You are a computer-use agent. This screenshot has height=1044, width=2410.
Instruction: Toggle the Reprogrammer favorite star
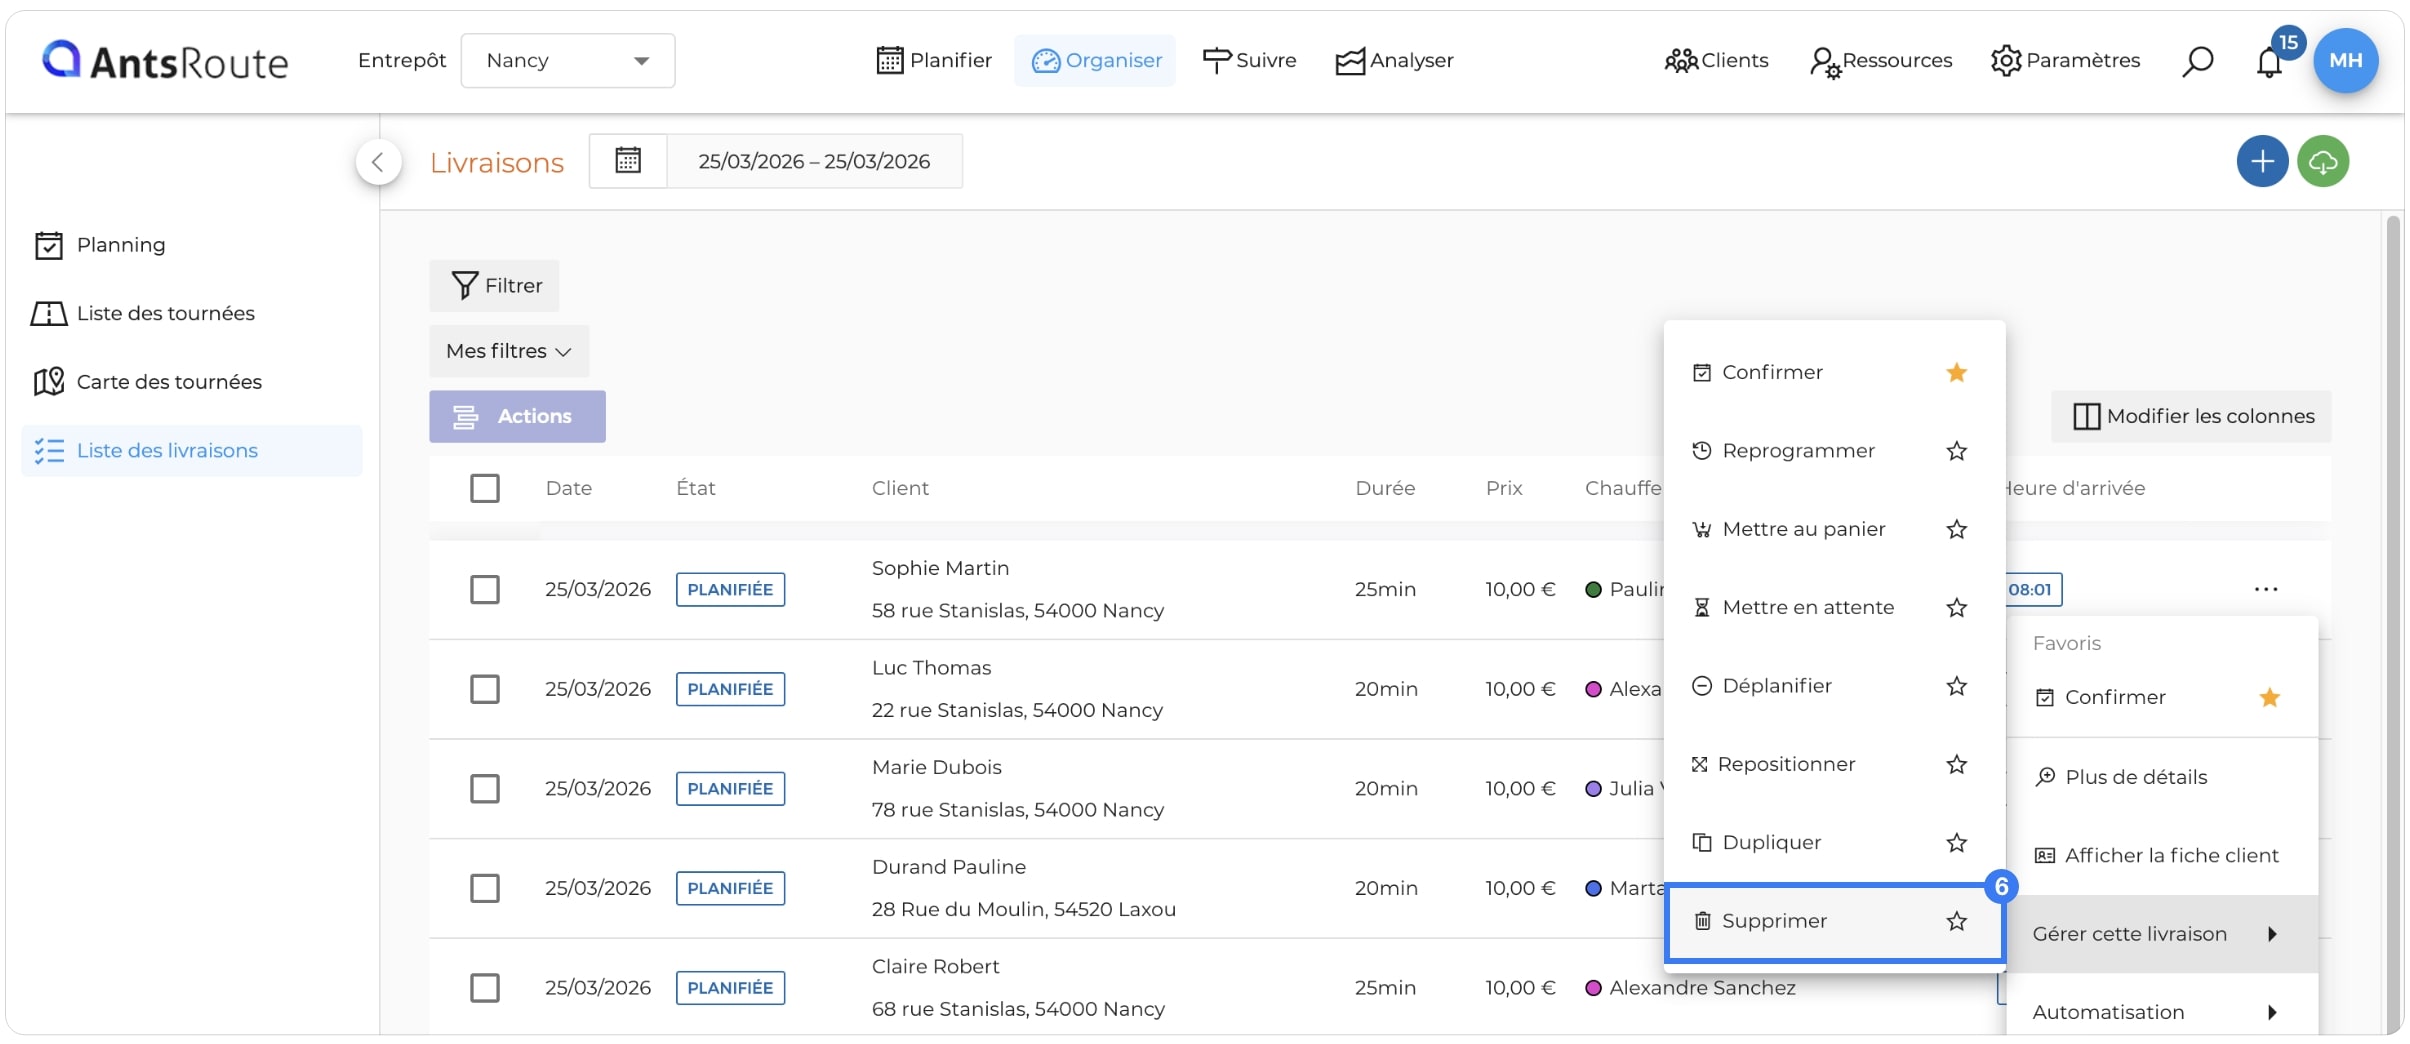[1956, 451]
